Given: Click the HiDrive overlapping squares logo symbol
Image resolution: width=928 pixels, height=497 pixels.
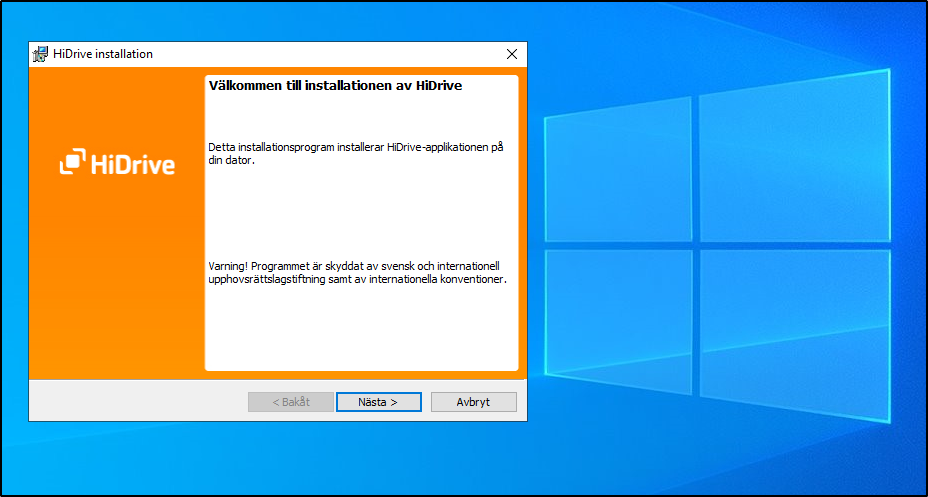Looking at the screenshot, I should tap(73, 163).
